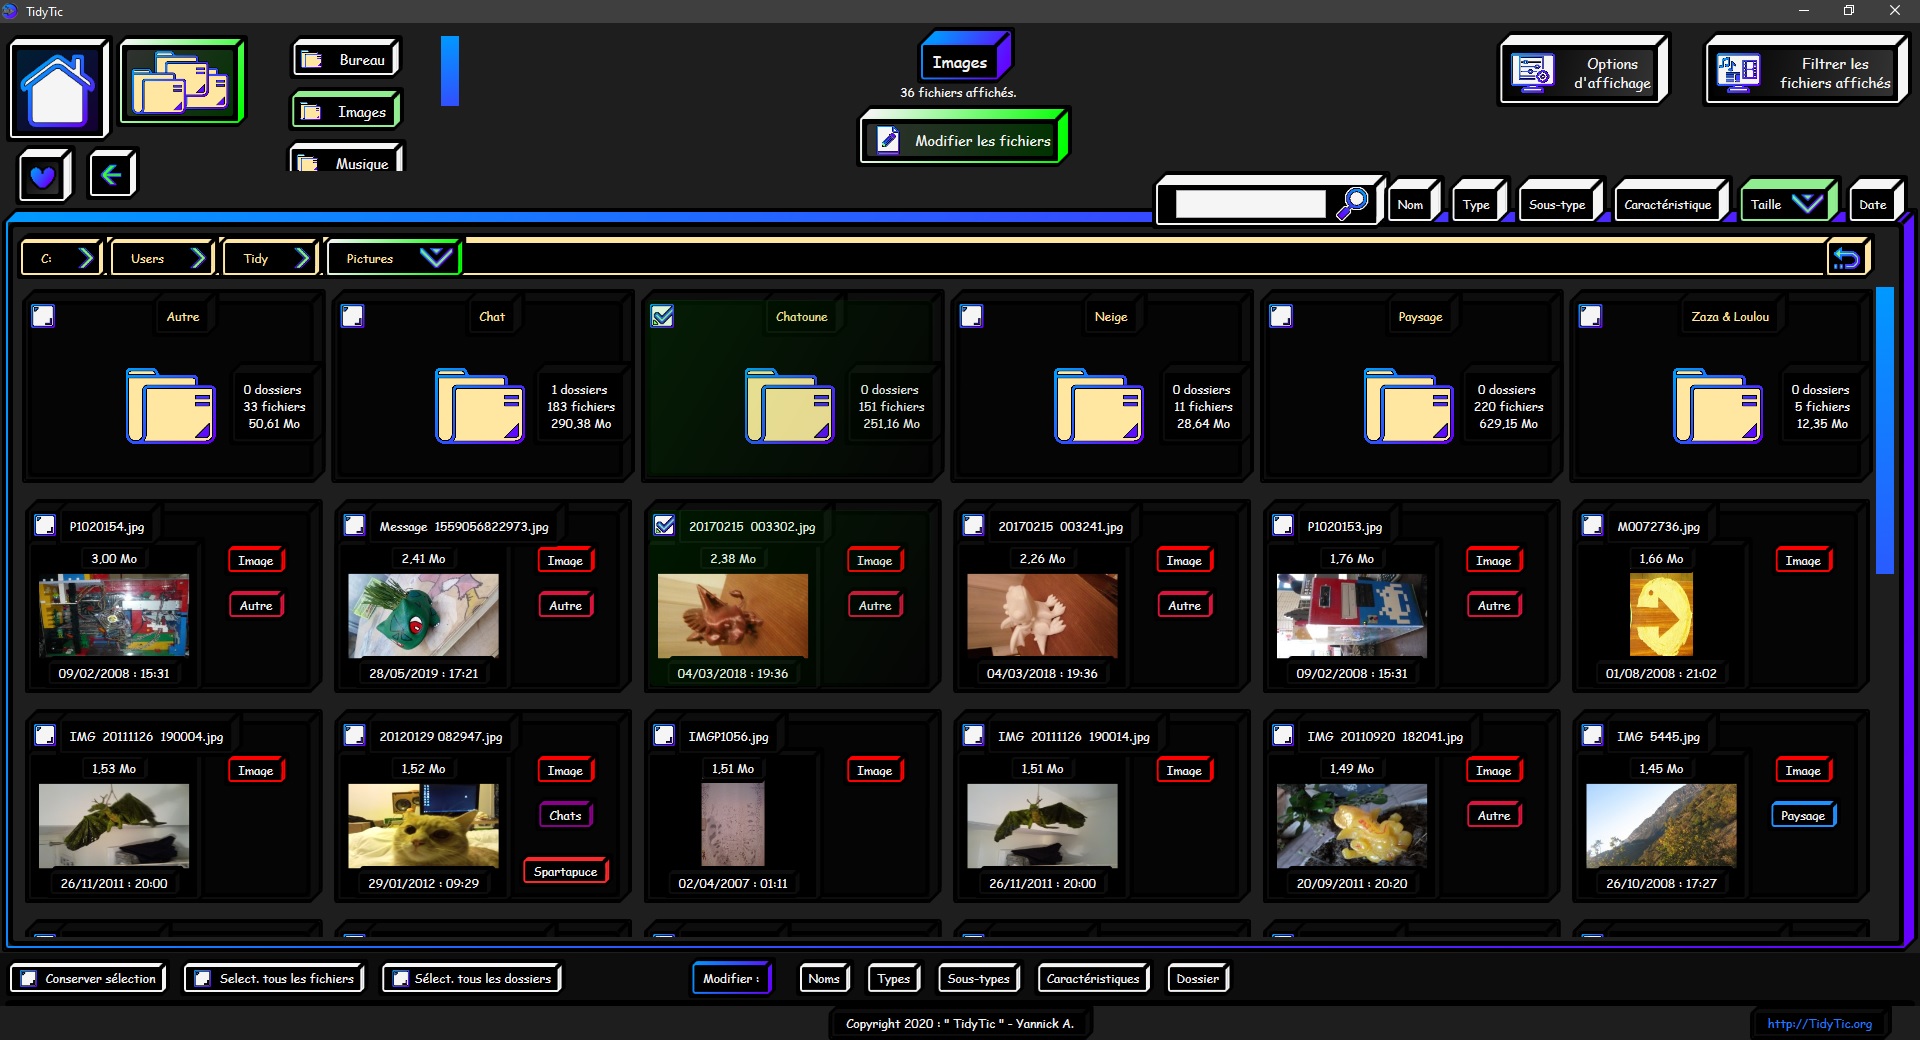Select the Musique location
This screenshot has width=1920, height=1040.
[346, 163]
